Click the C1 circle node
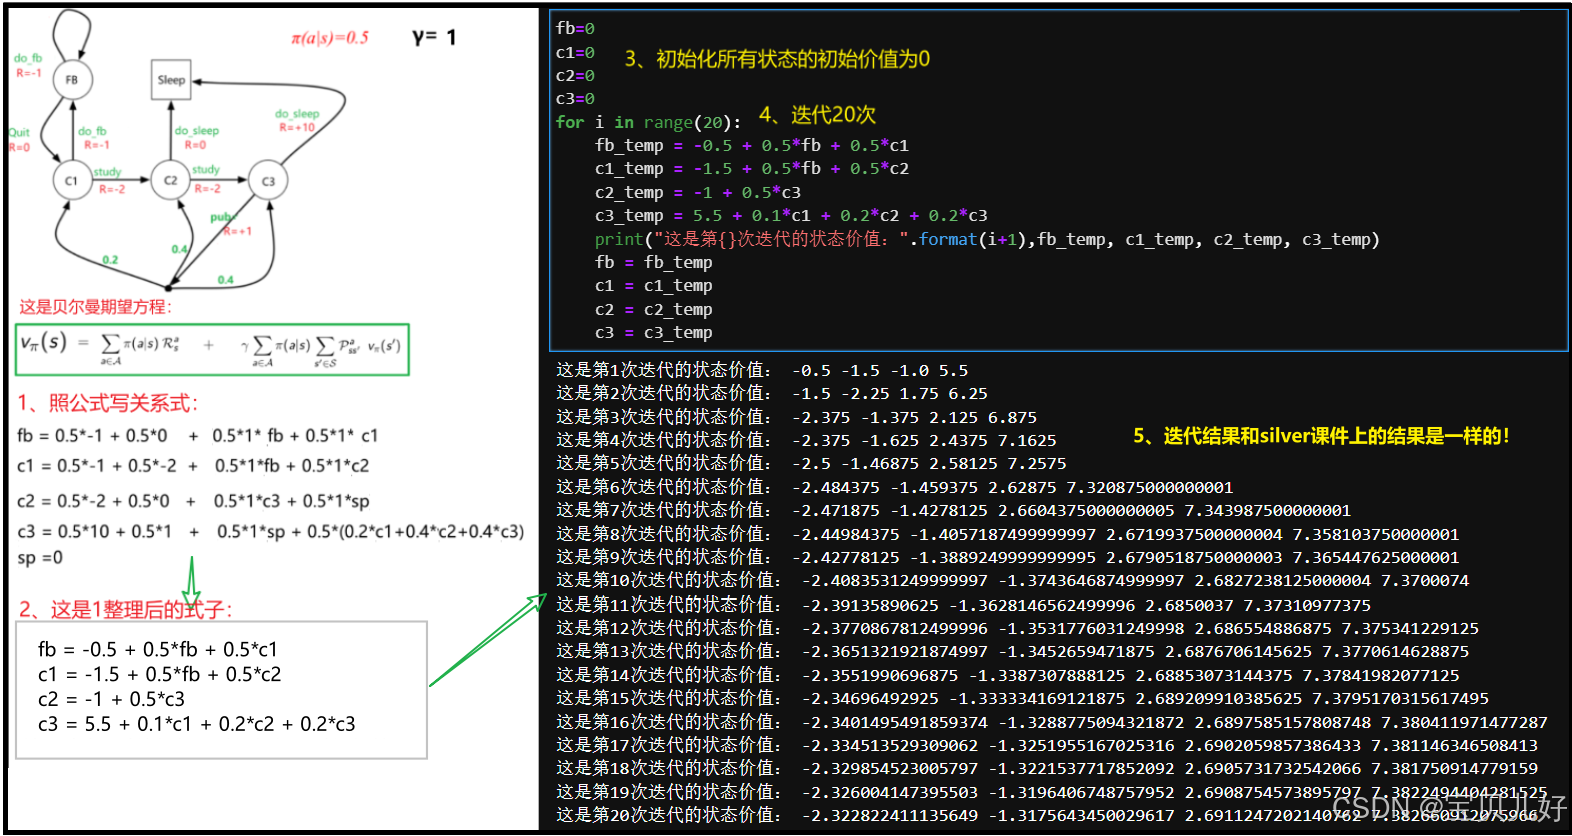The image size is (1572, 836). 71,181
